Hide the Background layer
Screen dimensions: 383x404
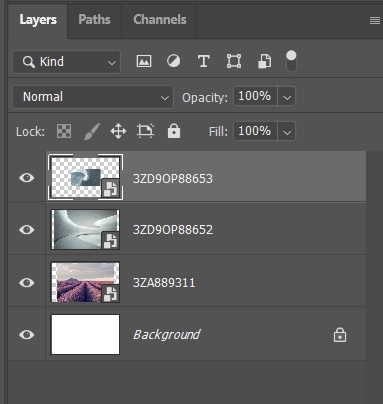click(27, 334)
